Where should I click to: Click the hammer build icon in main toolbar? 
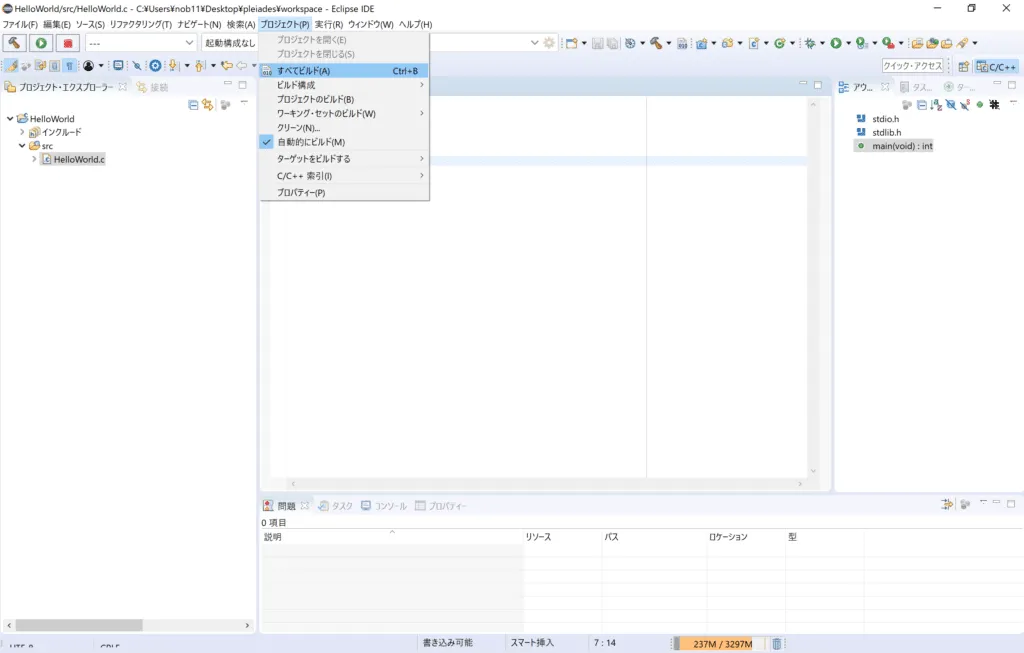click(656, 43)
